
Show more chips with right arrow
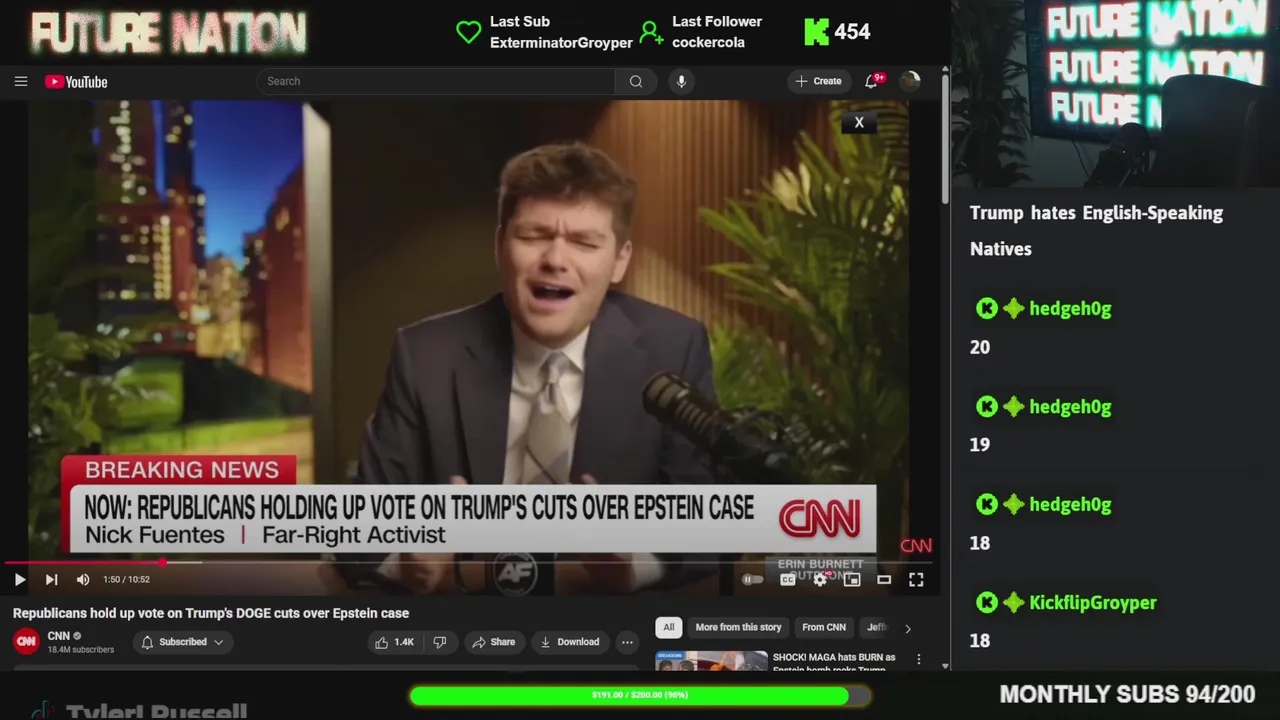pos(907,628)
